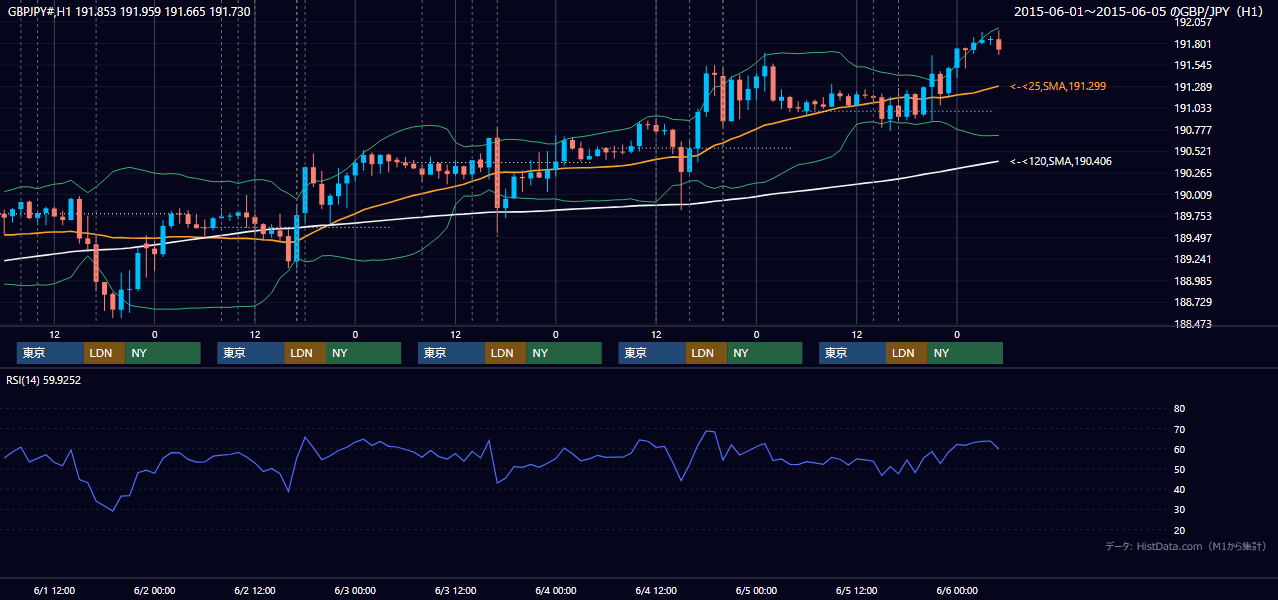1278x600 pixels.
Task: Click the RSI scale value 40
Action: [1179, 489]
